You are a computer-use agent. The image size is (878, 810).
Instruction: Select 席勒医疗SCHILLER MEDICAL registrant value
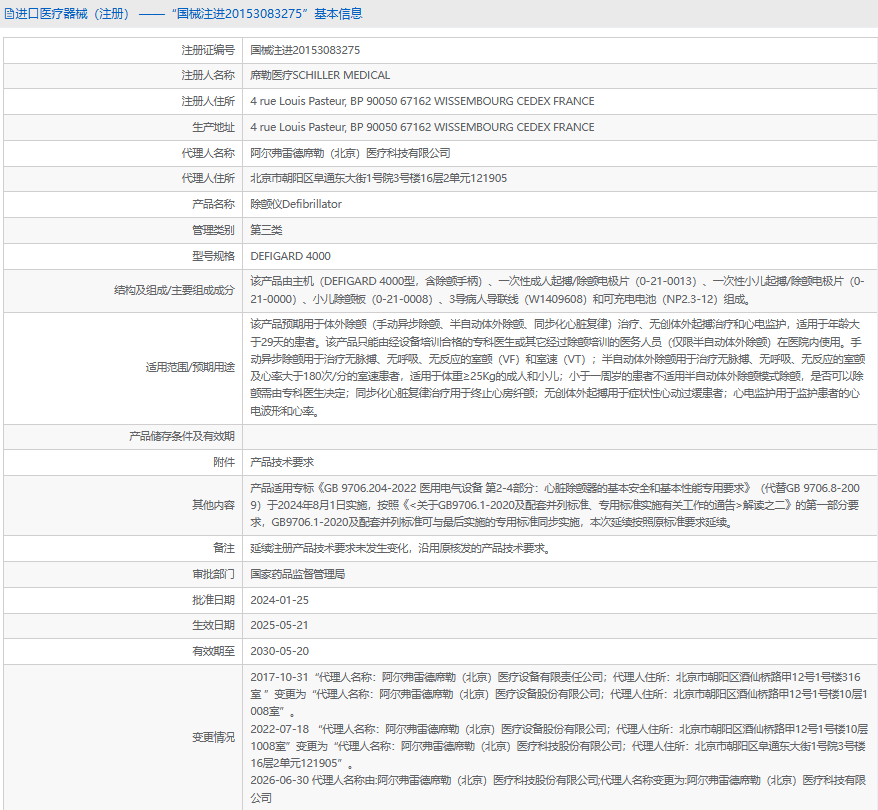coord(320,75)
